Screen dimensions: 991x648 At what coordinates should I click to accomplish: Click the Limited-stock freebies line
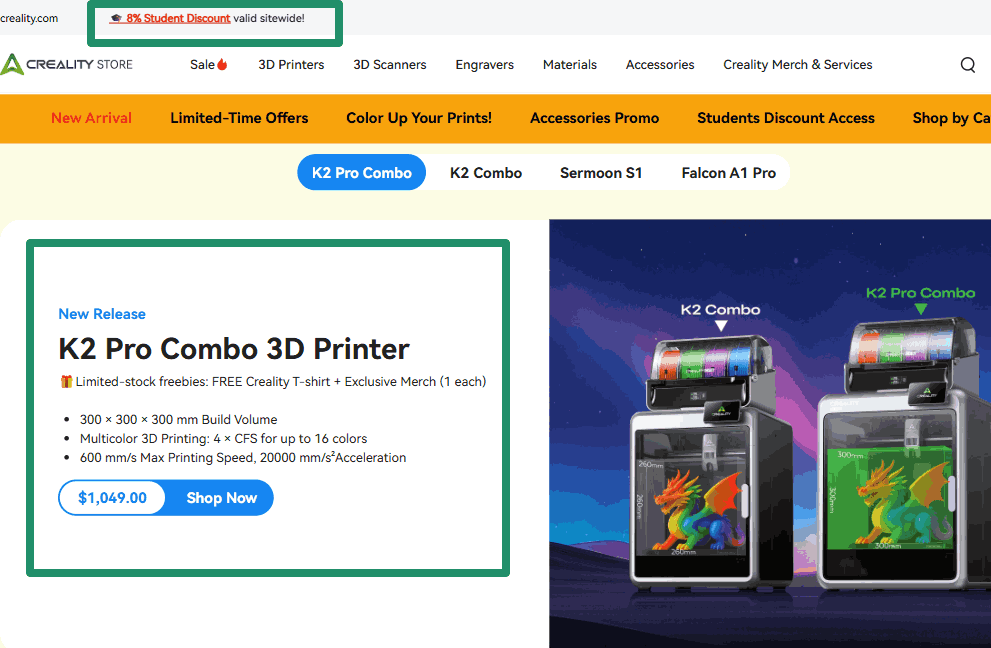tap(273, 382)
